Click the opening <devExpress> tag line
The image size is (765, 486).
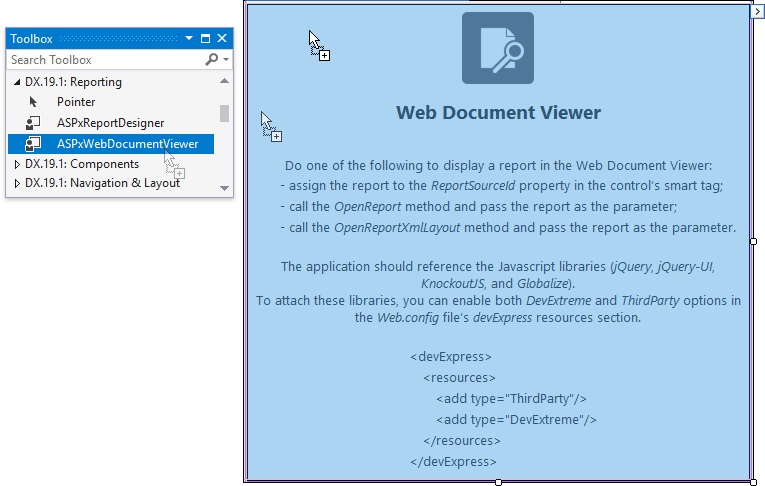[x=451, y=357]
